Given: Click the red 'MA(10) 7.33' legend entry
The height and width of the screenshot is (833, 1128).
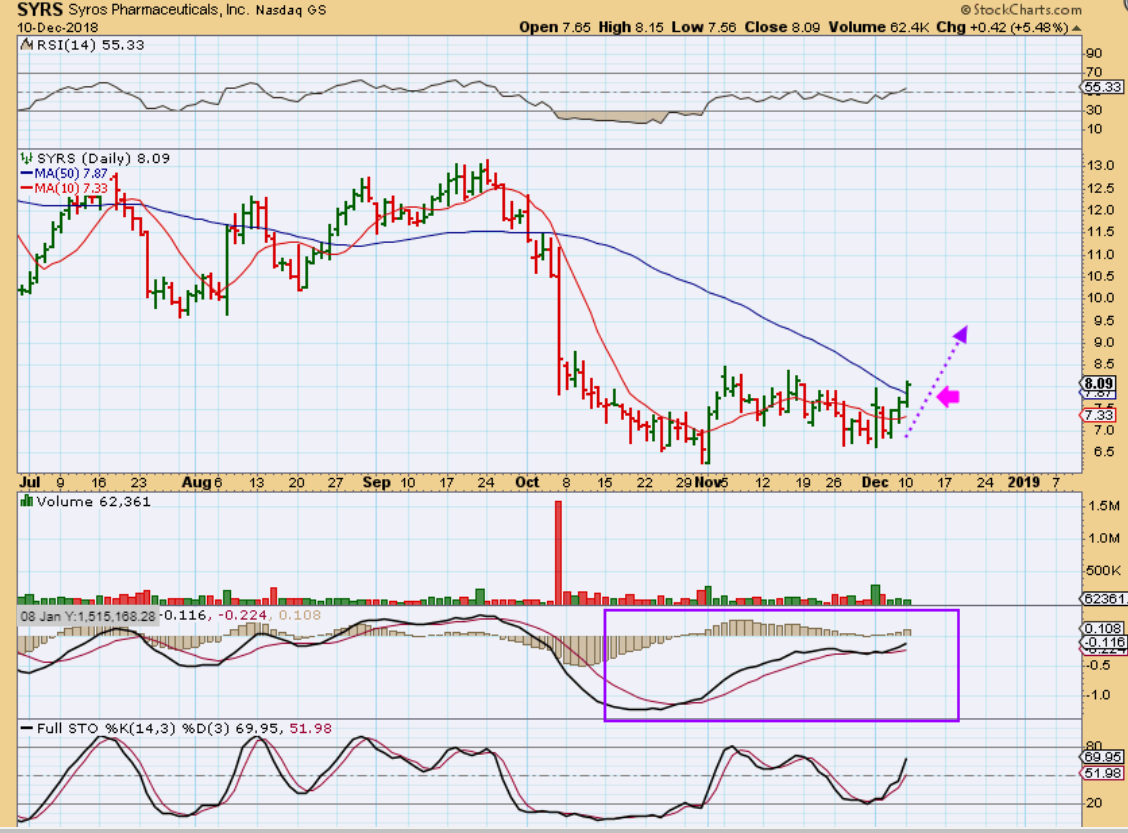Looking at the screenshot, I should [64, 188].
